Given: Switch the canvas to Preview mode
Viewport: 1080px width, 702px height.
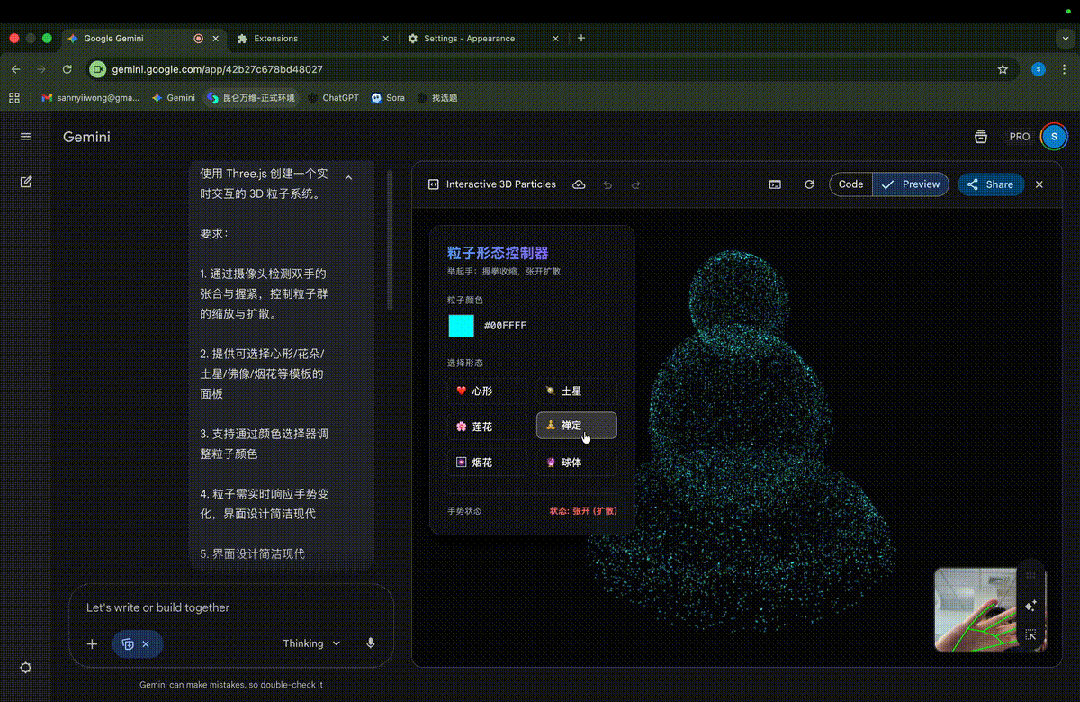Looking at the screenshot, I should [911, 185].
